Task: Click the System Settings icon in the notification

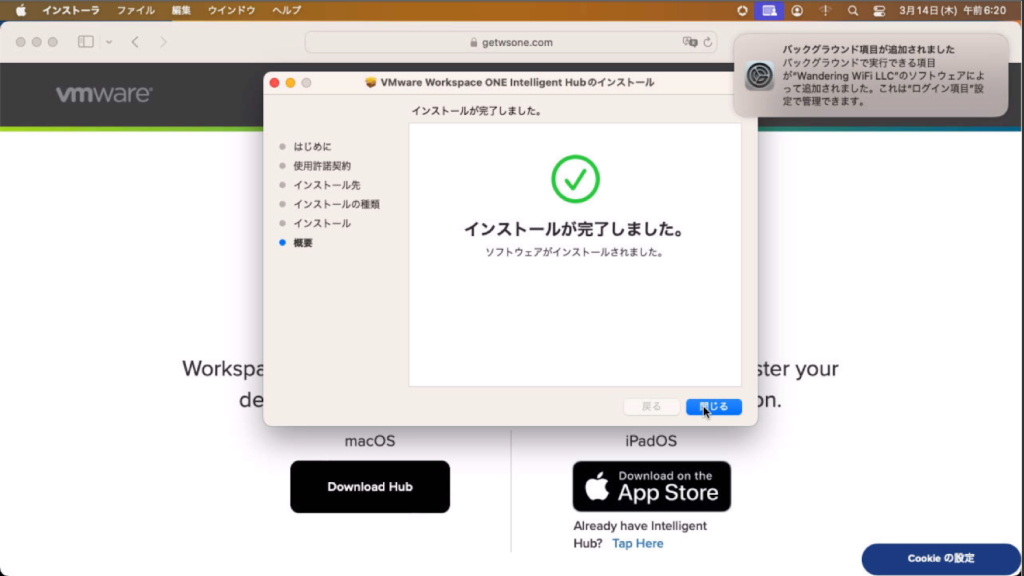Action: (759, 76)
